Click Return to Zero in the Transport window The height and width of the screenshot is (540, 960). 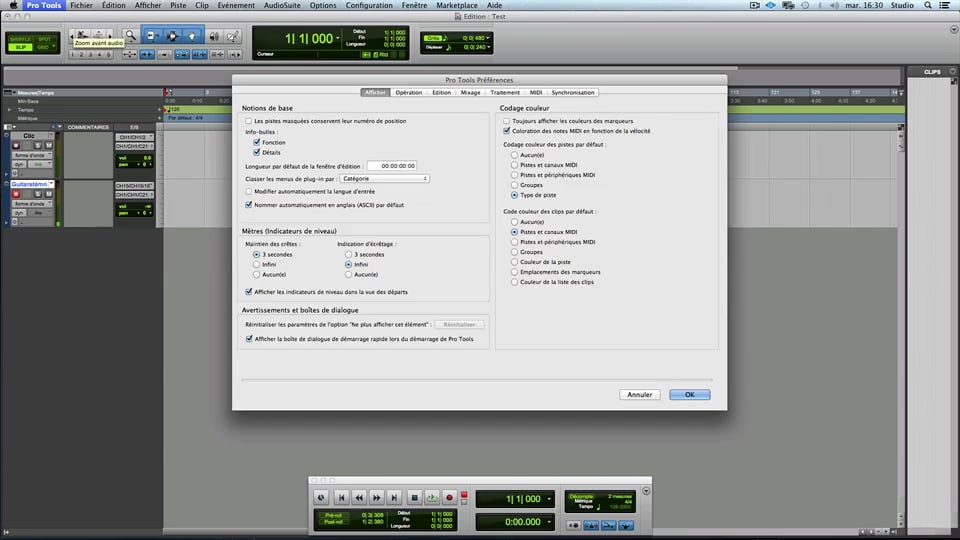pos(342,498)
